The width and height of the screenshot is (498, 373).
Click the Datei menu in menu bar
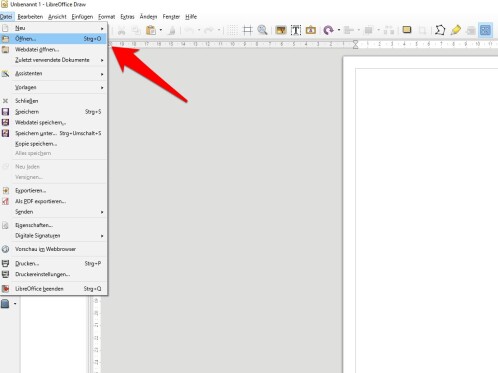6,17
